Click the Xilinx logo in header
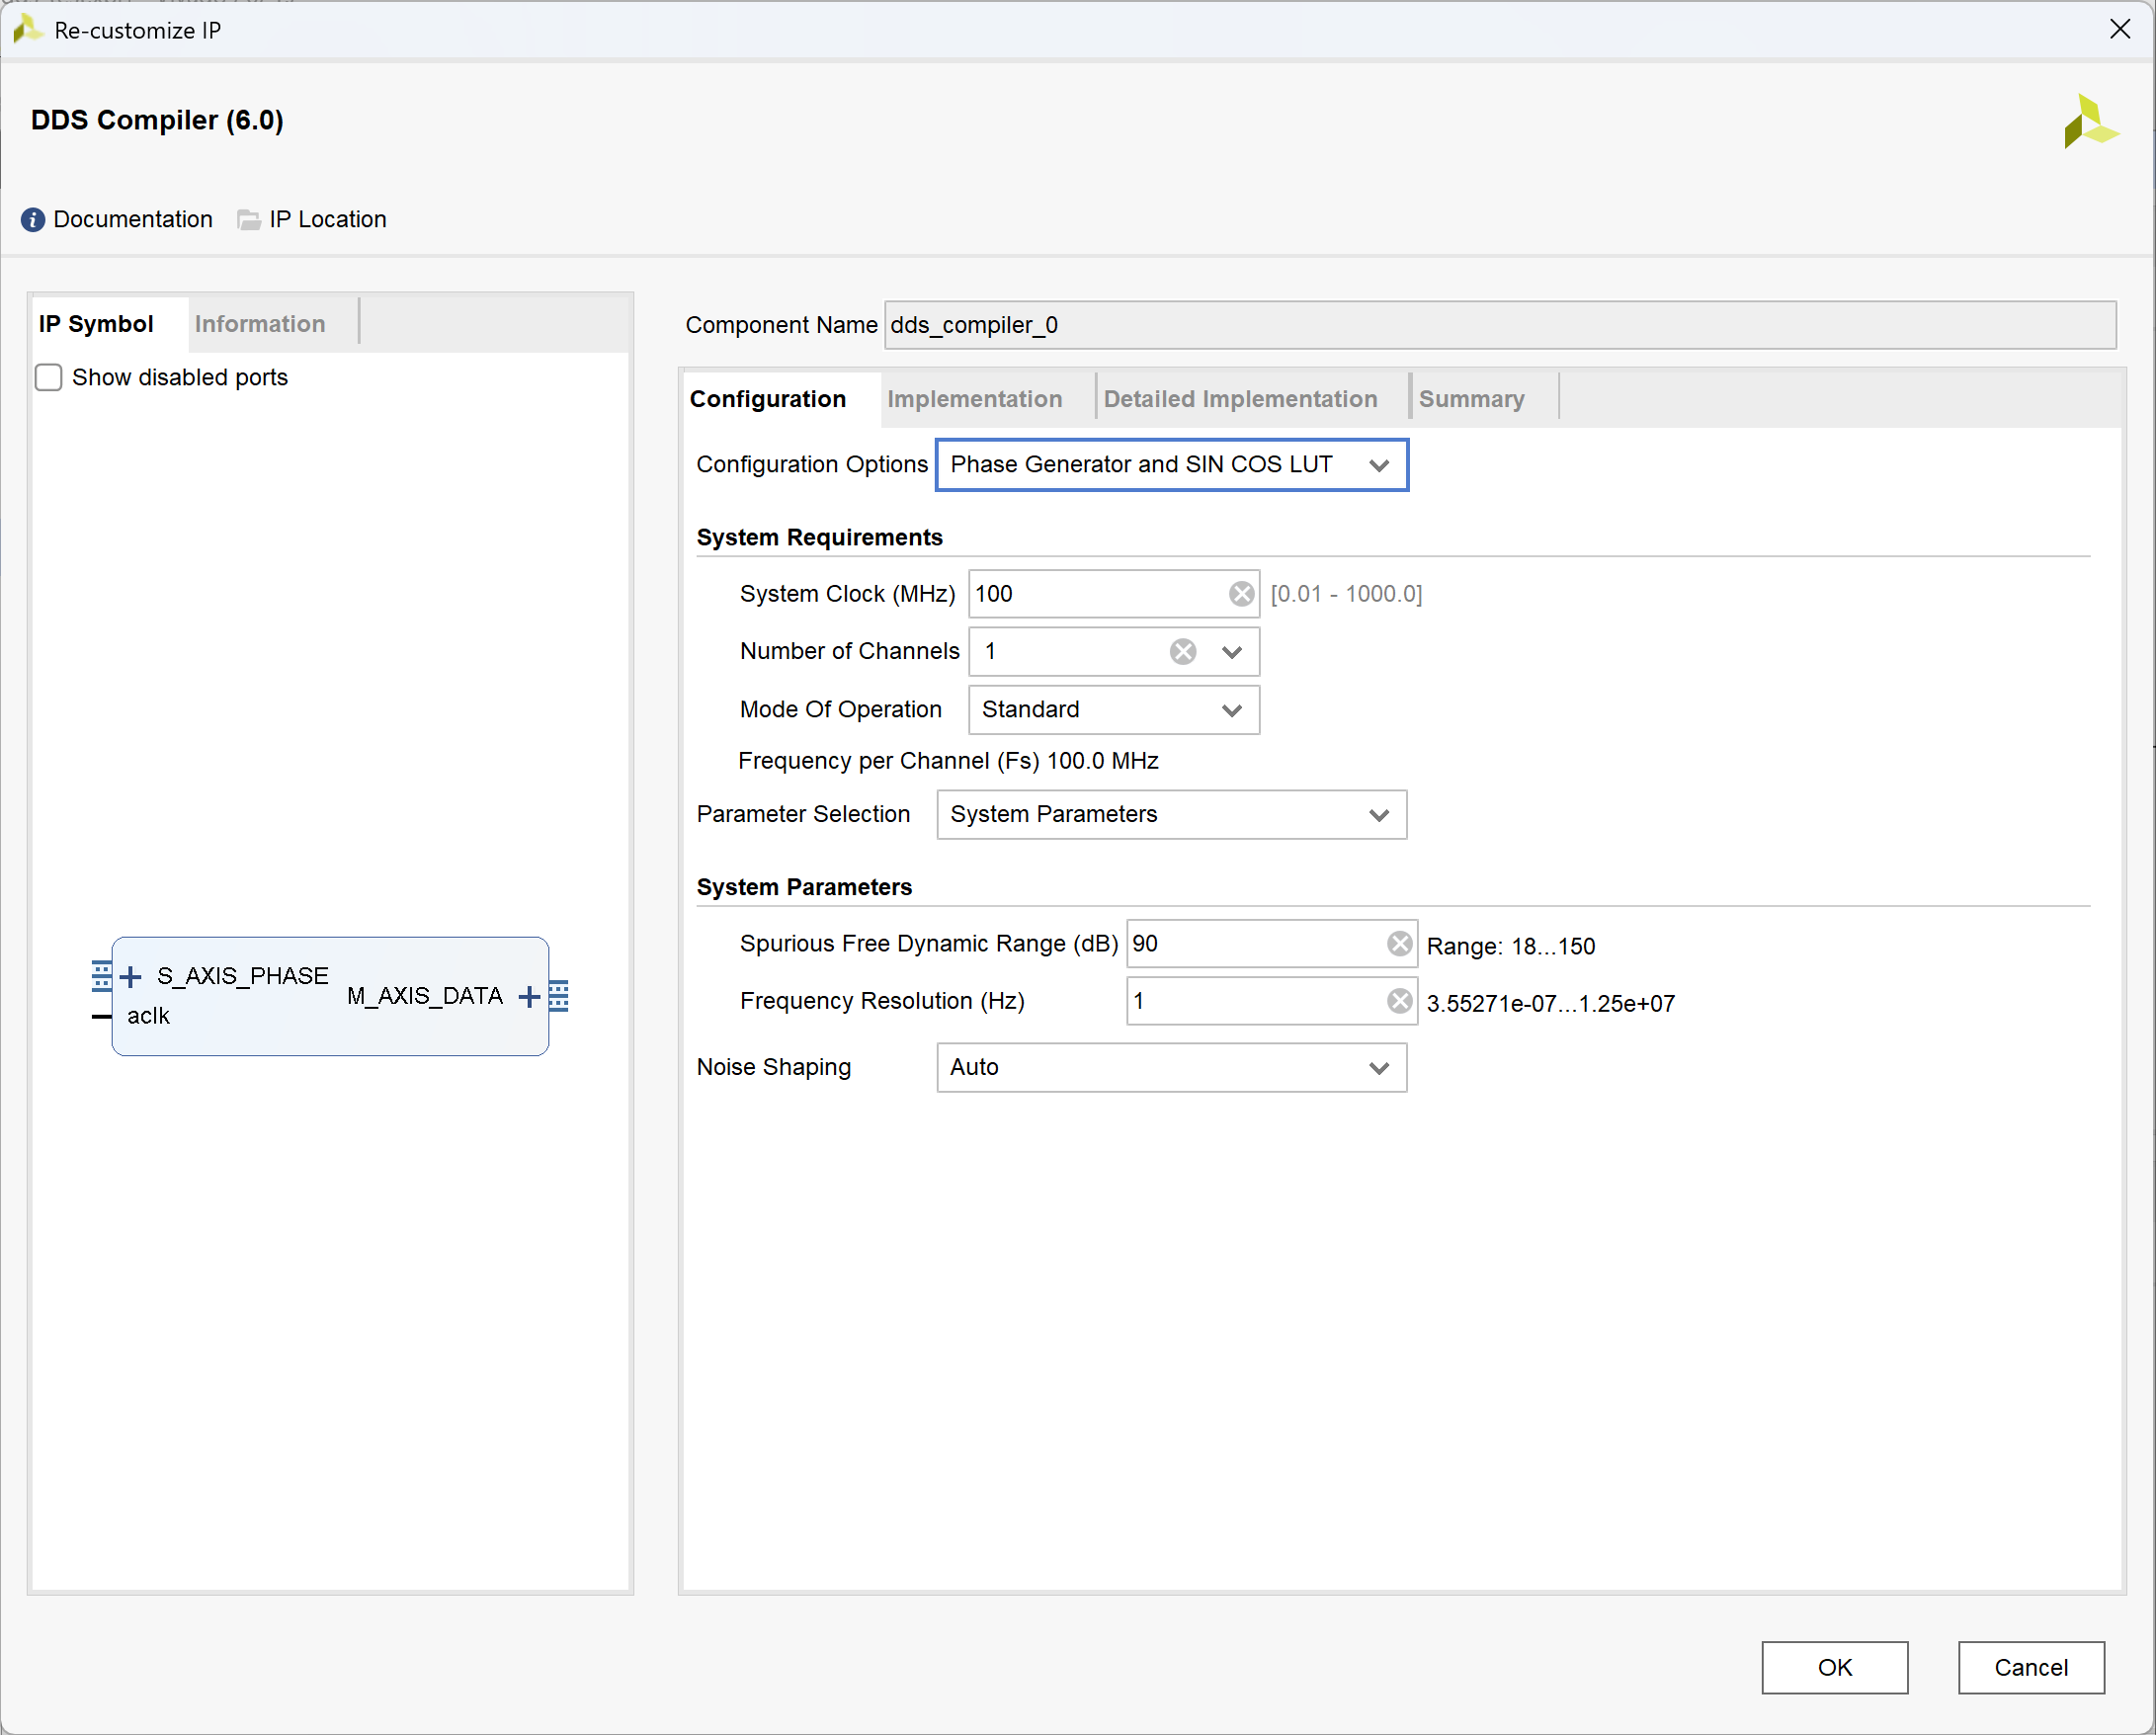 (x=2090, y=122)
